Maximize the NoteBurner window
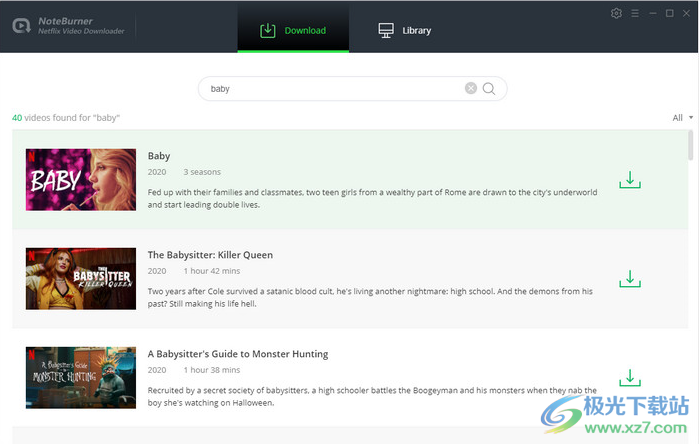 [x=670, y=13]
